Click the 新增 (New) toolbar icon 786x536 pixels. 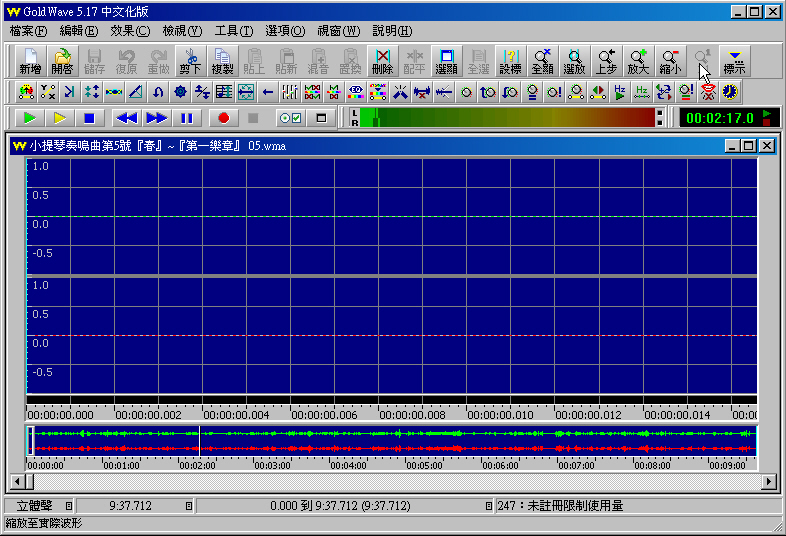pos(30,62)
